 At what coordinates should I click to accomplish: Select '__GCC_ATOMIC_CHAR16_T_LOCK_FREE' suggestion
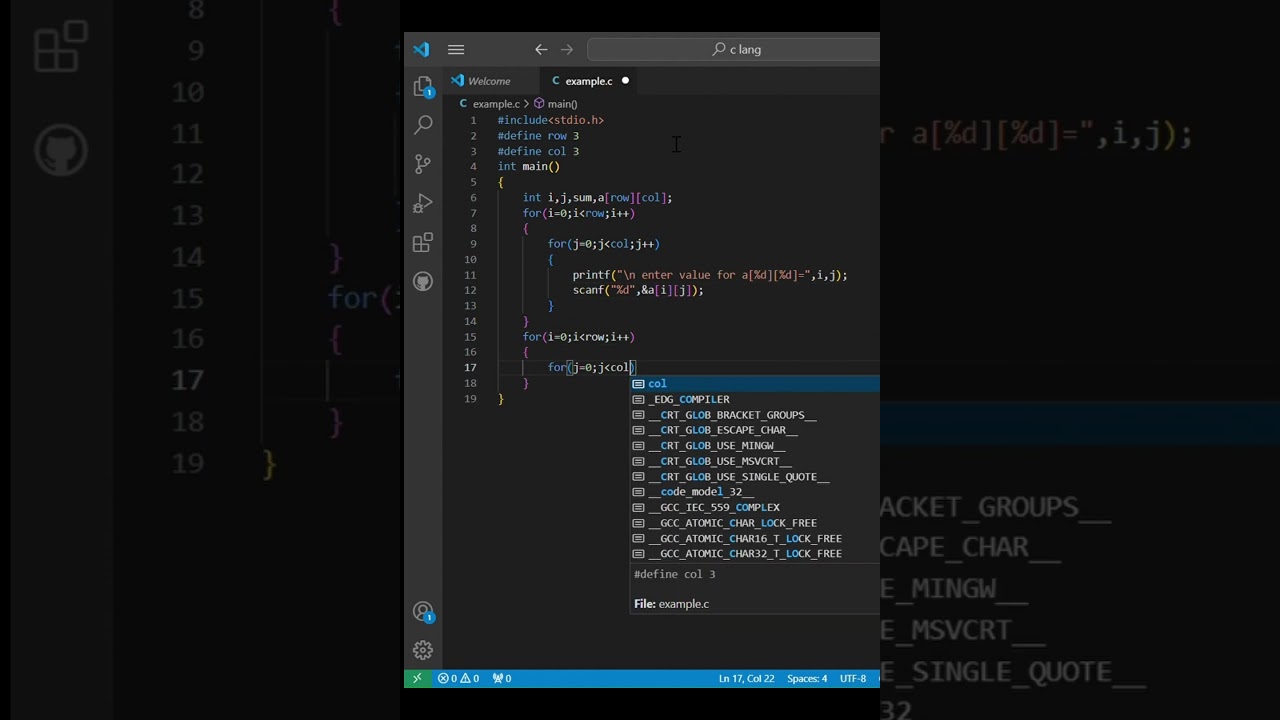click(755, 538)
